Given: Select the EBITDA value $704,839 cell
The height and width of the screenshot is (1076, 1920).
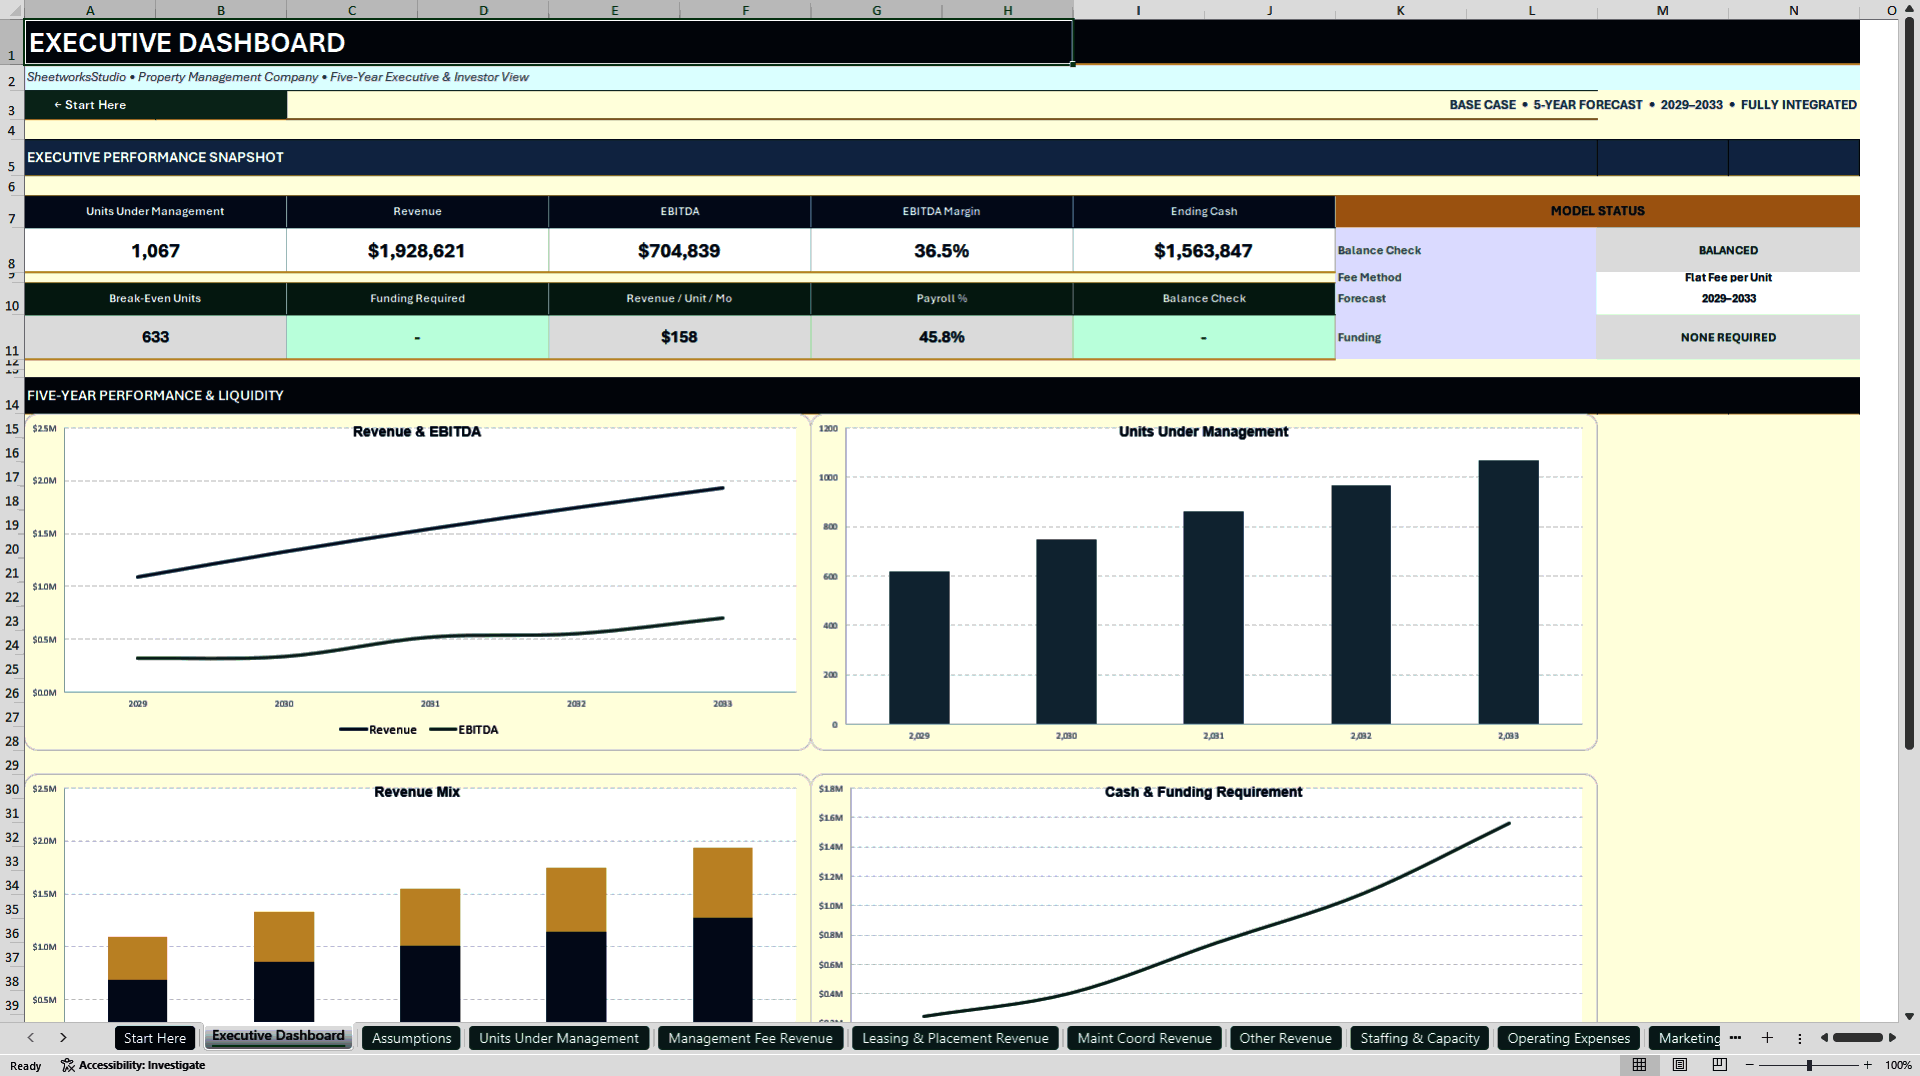Looking at the screenshot, I should (x=679, y=250).
